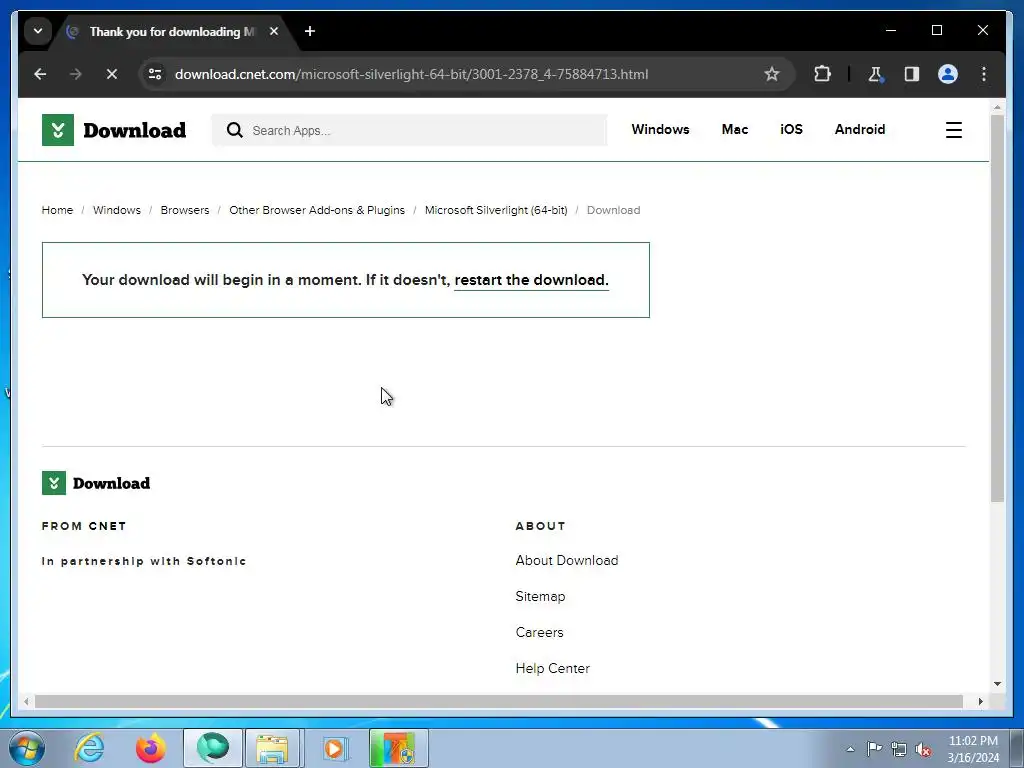
Task: Open the network tray icon
Action: 899,749
